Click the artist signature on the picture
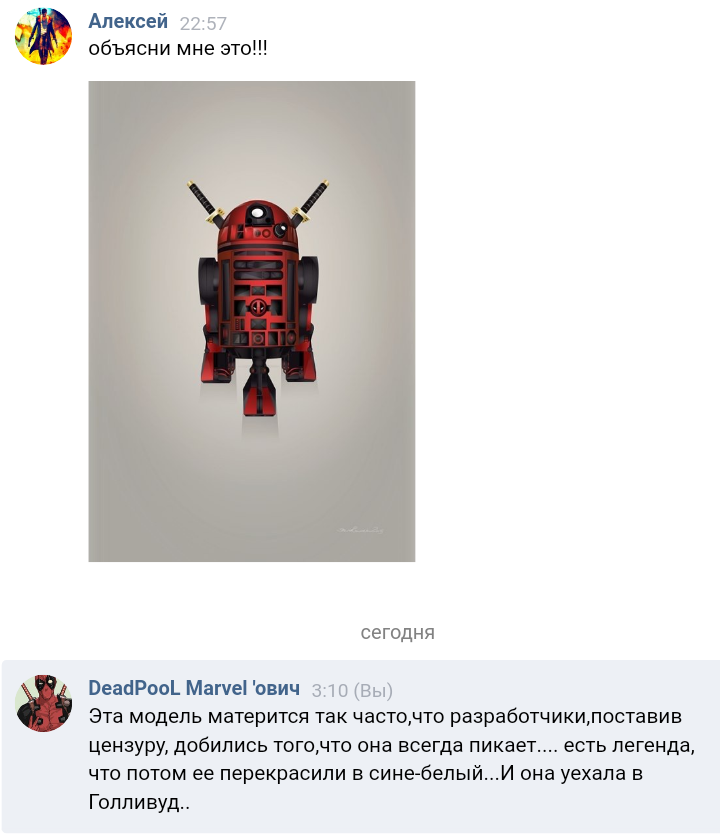 coord(361,530)
